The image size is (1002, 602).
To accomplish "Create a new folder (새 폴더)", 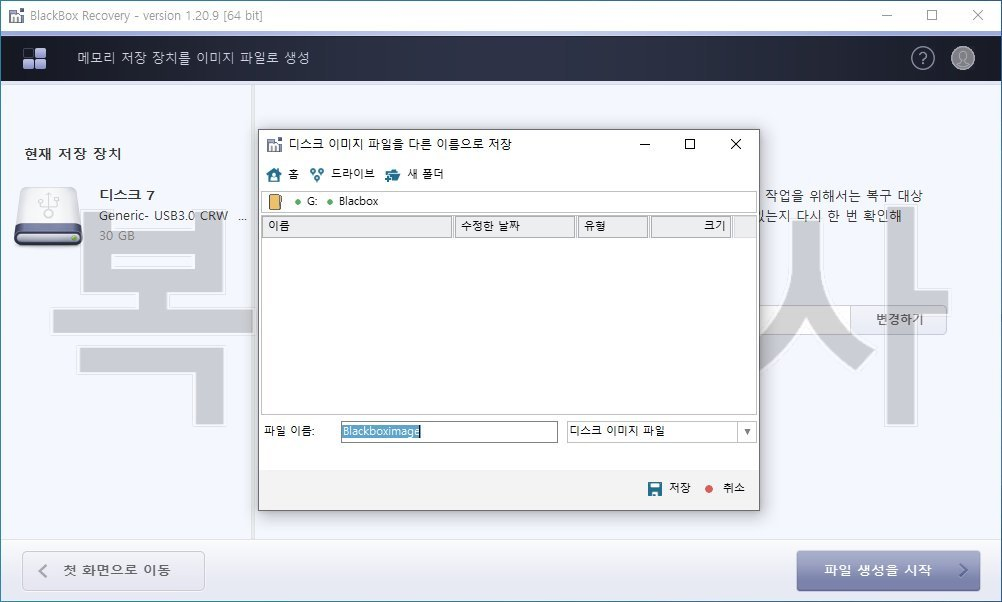I will 414,174.
